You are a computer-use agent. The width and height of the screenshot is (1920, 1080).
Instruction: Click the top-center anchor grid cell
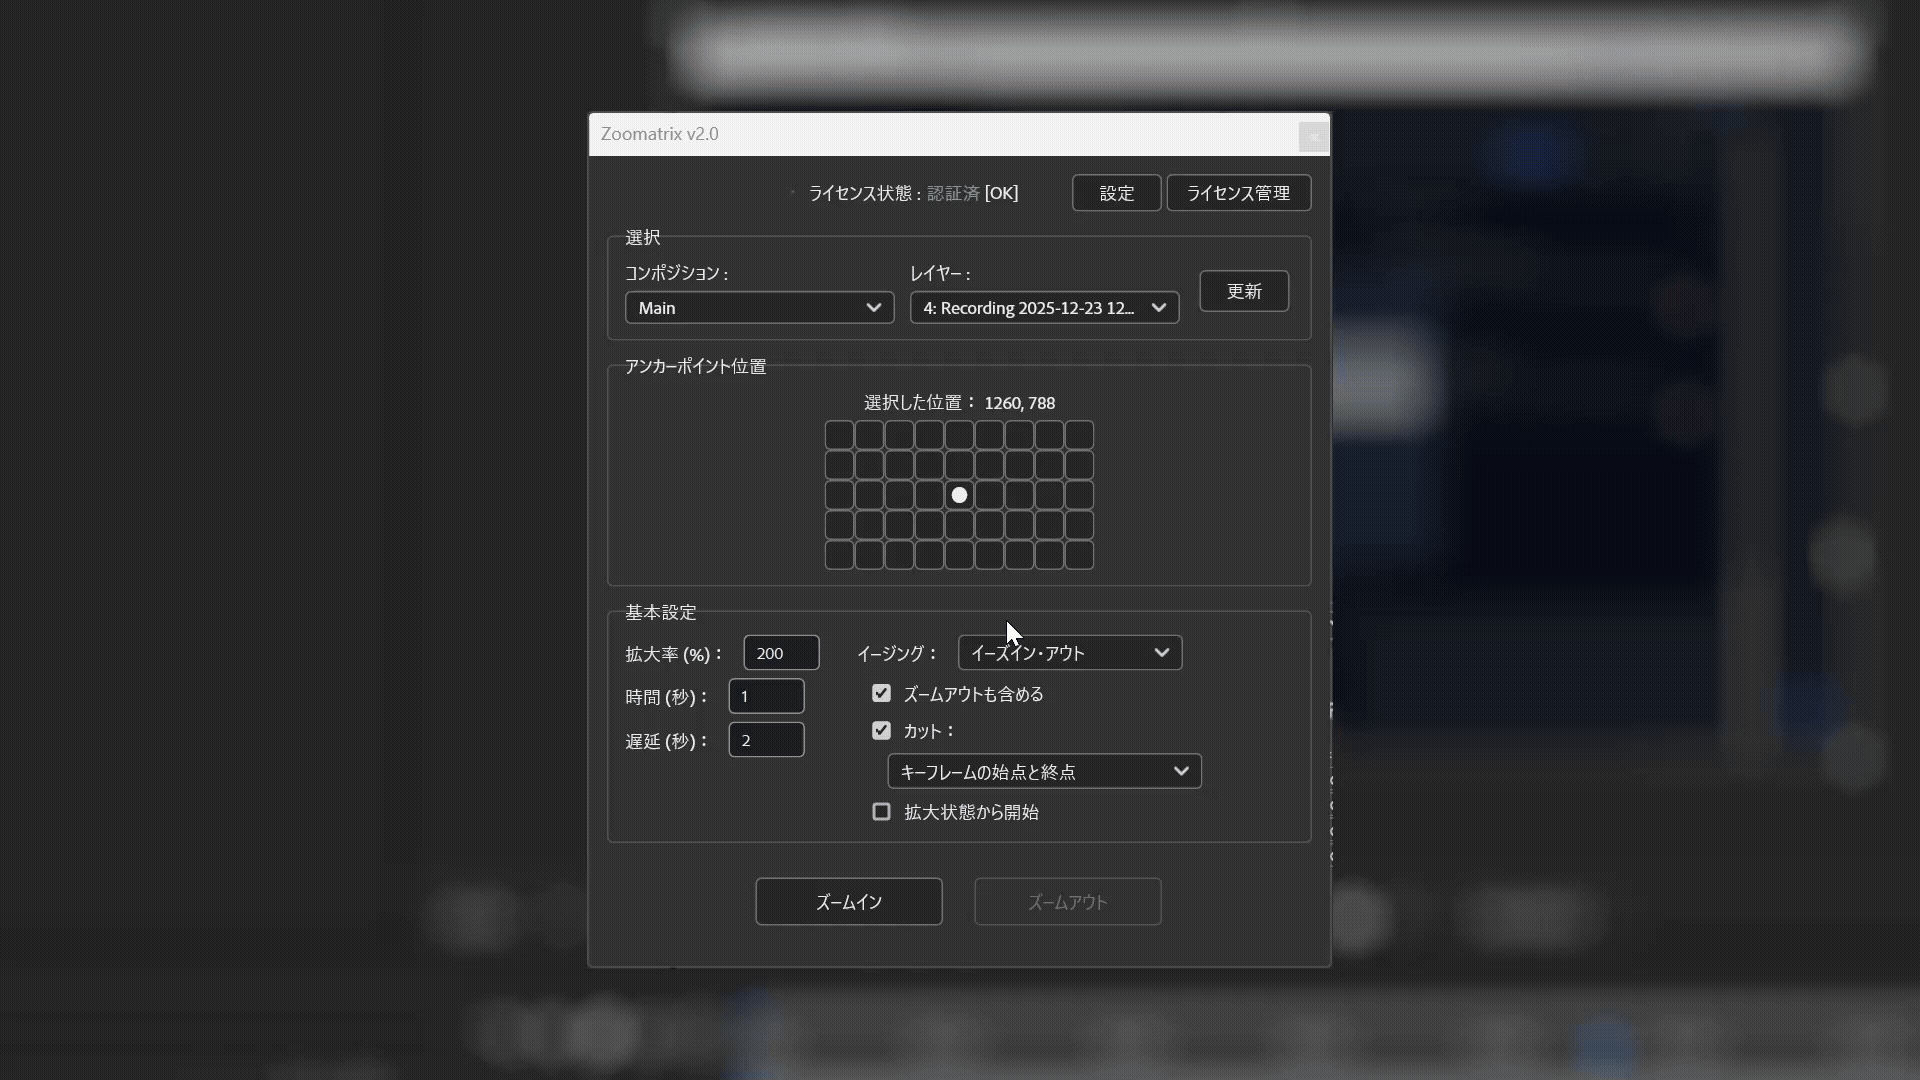point(959,435)
